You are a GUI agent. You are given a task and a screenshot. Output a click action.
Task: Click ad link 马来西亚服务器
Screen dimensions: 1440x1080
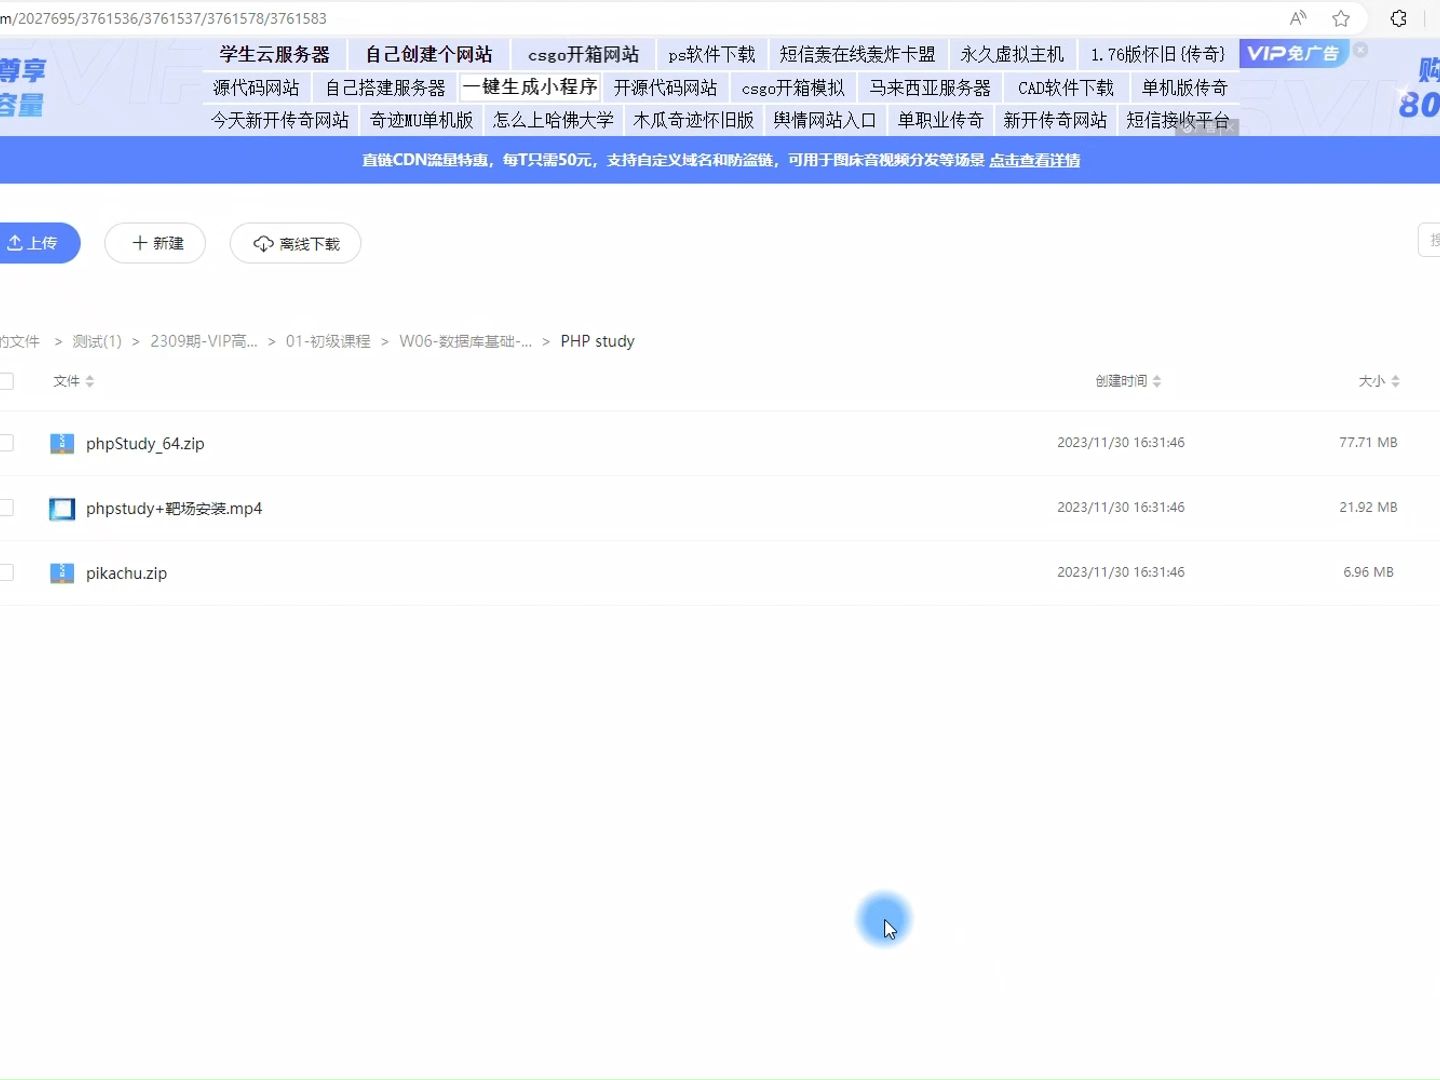tap(930, 88)
